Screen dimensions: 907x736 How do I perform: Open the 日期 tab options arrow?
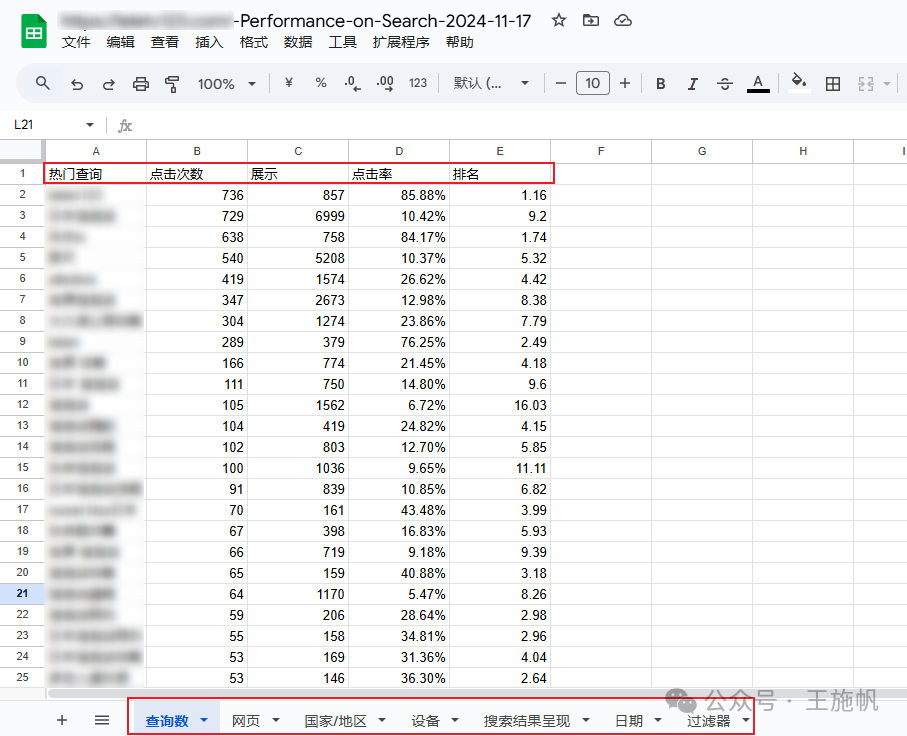tap(658, 720)
